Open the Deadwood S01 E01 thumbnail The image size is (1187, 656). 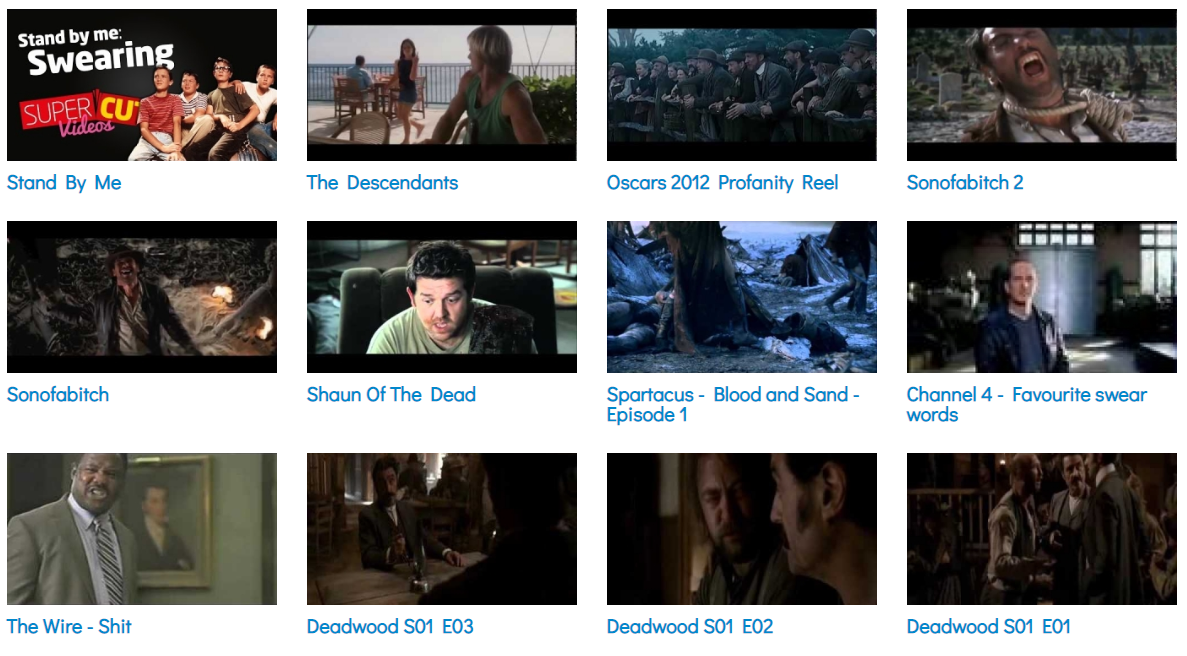coord(1041,529)
